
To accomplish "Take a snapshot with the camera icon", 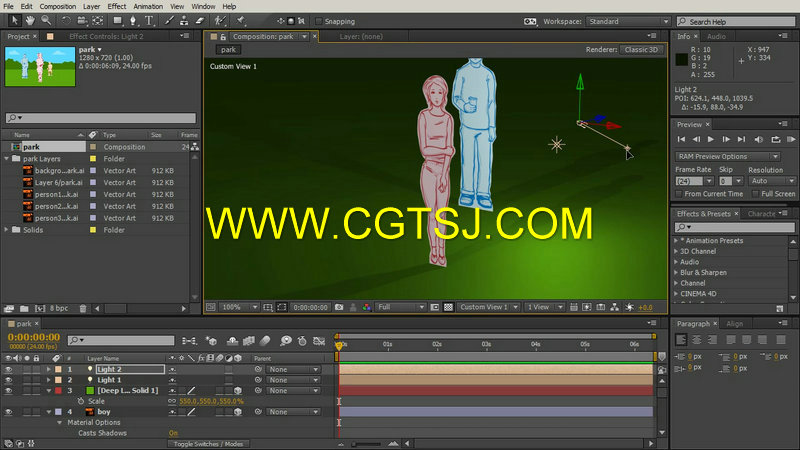I will [339, 307].
